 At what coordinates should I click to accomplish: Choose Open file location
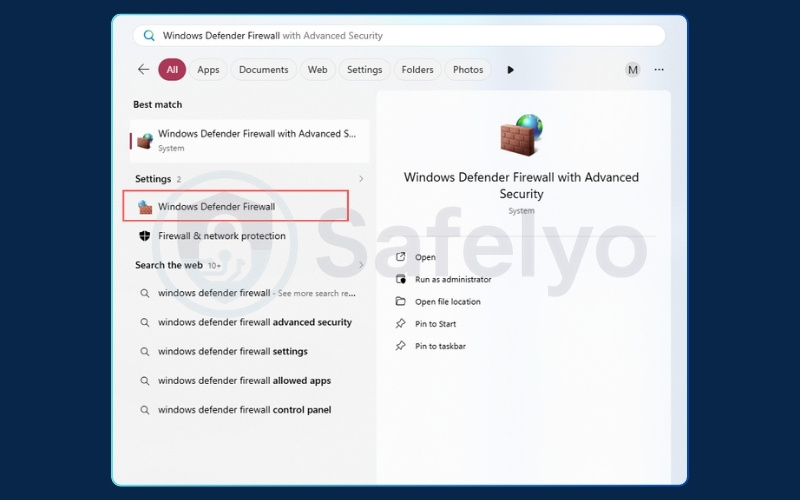[x=447, y=302]
